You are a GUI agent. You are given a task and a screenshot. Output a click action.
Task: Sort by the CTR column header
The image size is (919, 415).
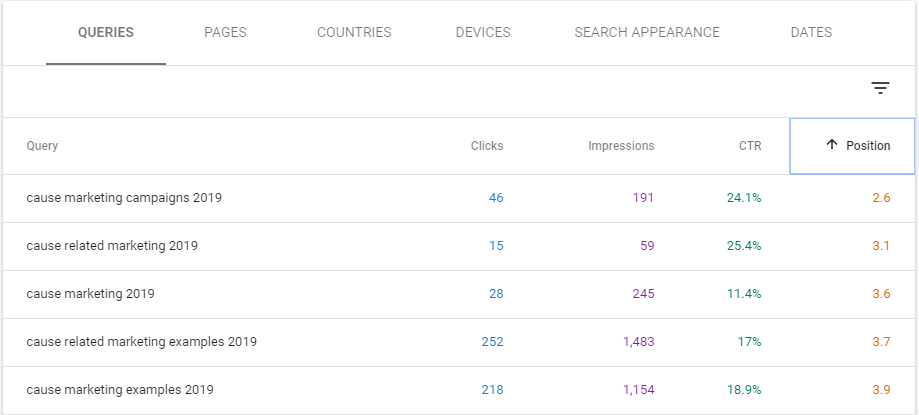coord(749,146)
